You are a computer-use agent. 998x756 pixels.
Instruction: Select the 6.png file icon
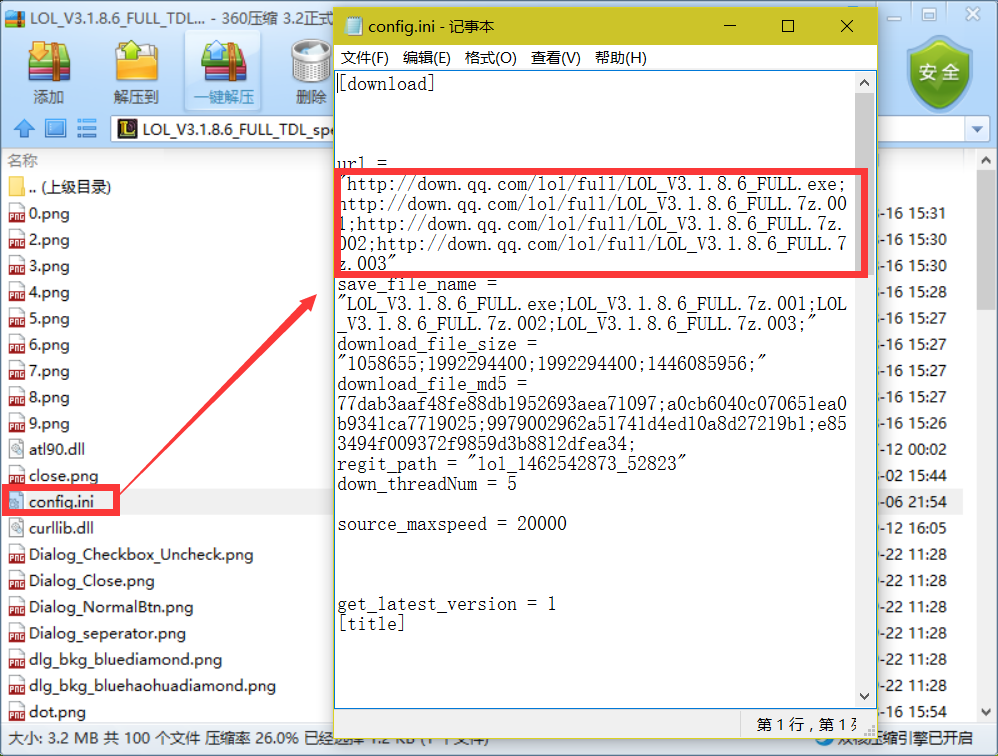[17, 346]
